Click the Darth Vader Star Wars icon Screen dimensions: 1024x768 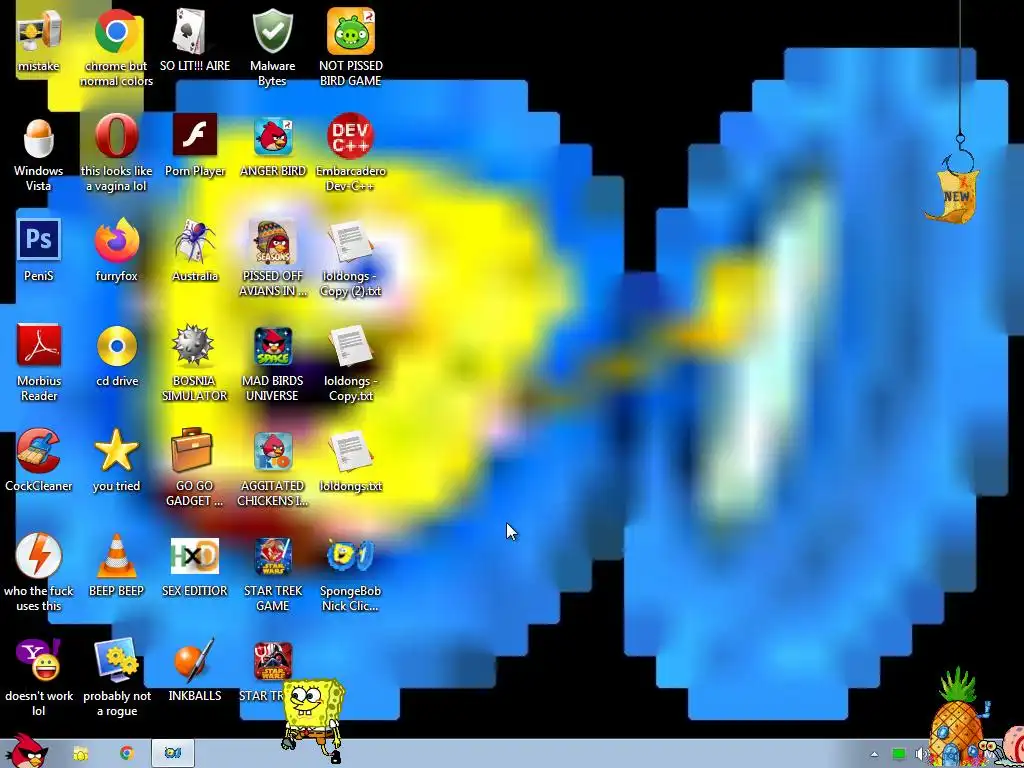272,661
